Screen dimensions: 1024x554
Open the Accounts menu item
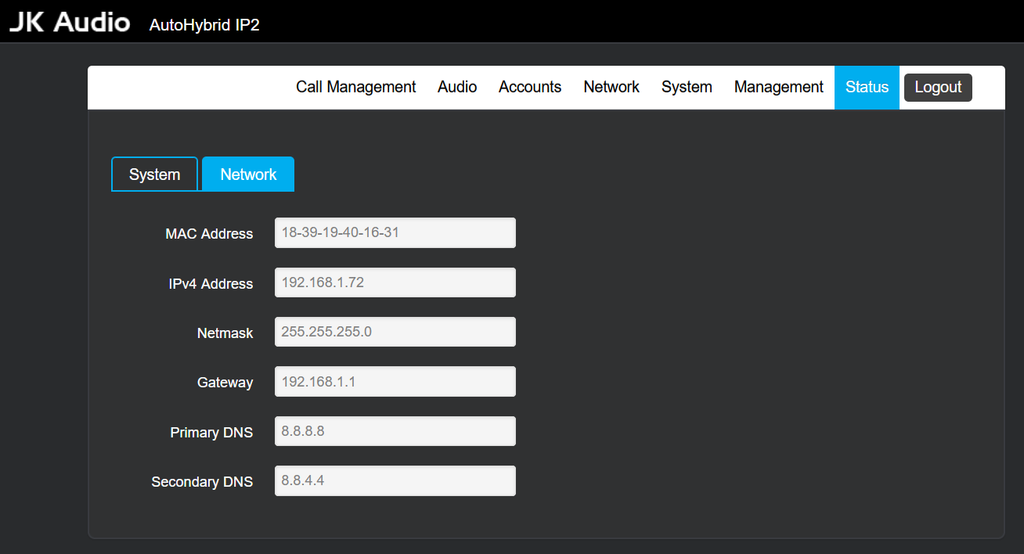coord(530,87)
